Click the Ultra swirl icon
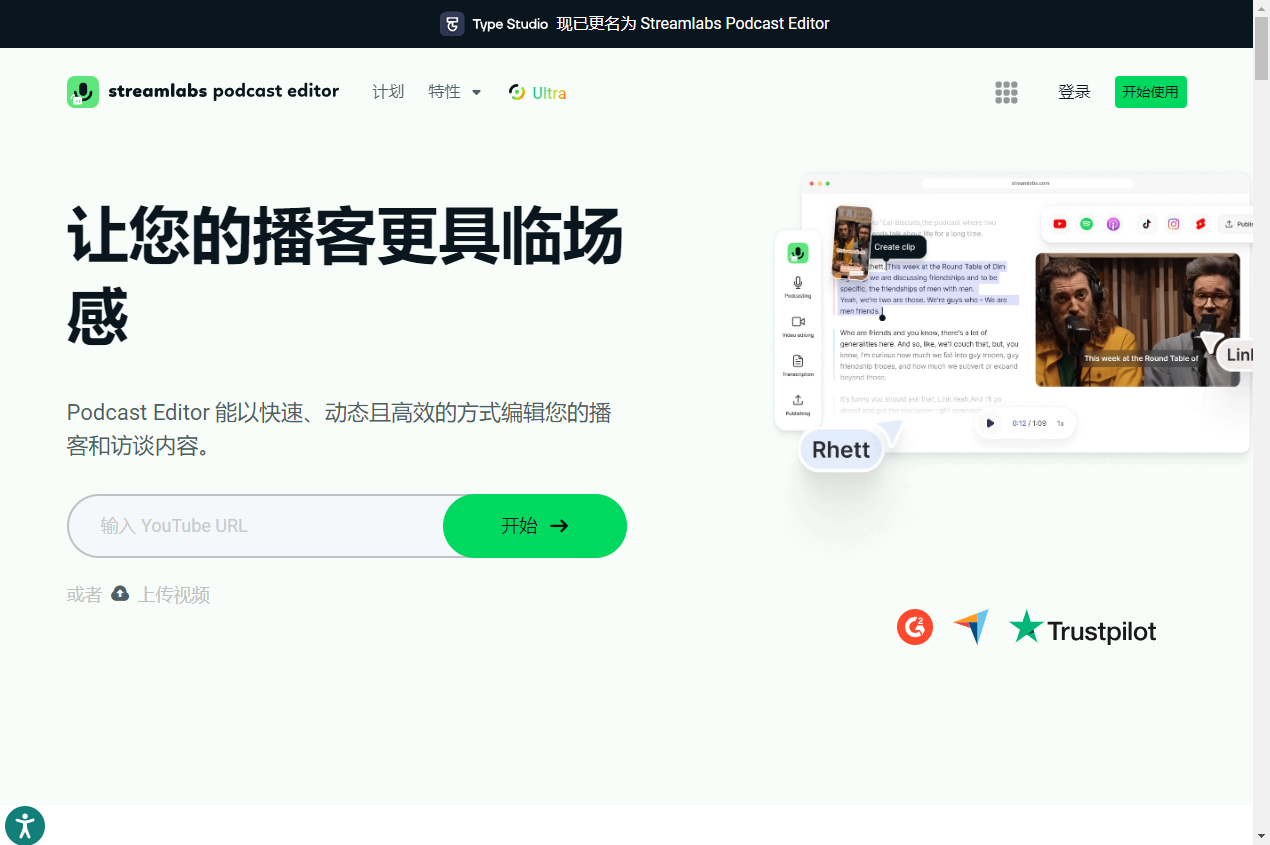 pyautogui.click(x=517, y=92)
